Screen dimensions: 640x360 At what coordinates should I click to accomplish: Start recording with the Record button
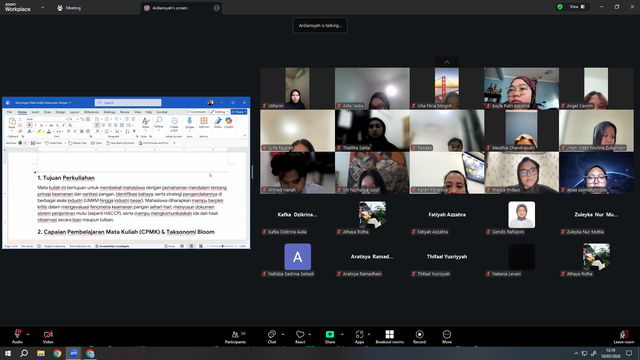(419, 337)
